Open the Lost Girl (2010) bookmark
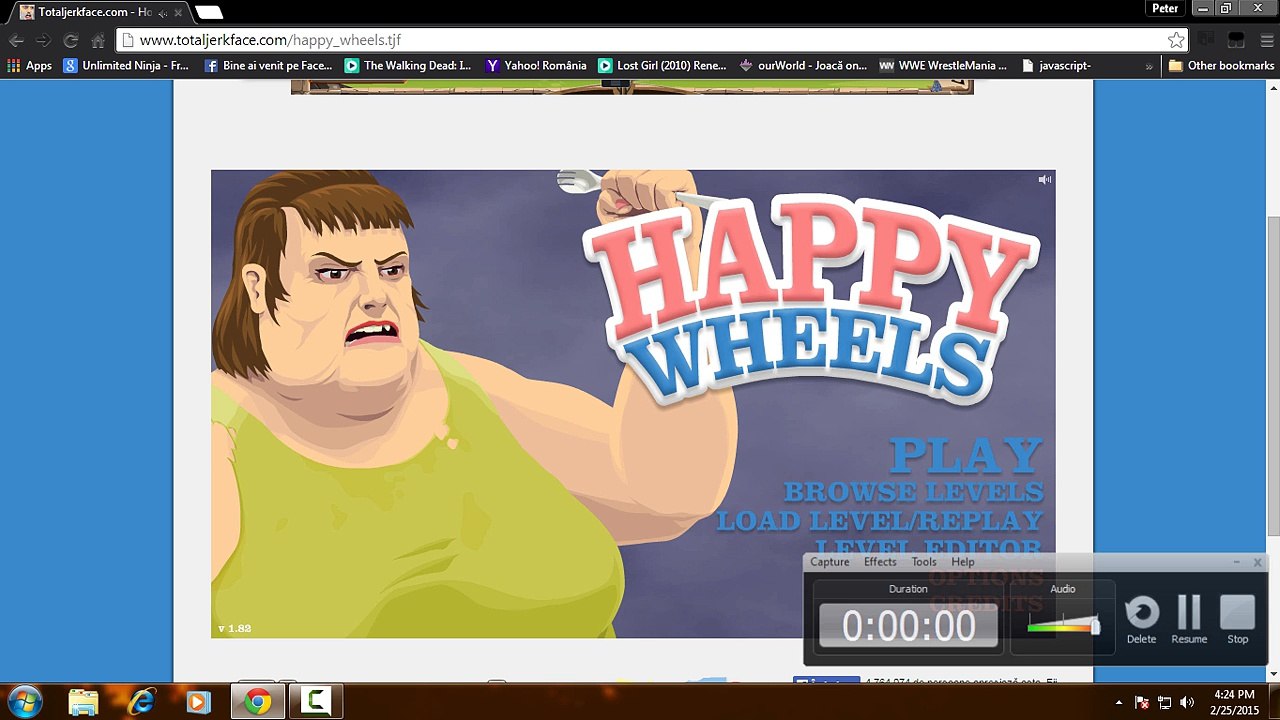Screen dimensions: 1280x720 662,65
